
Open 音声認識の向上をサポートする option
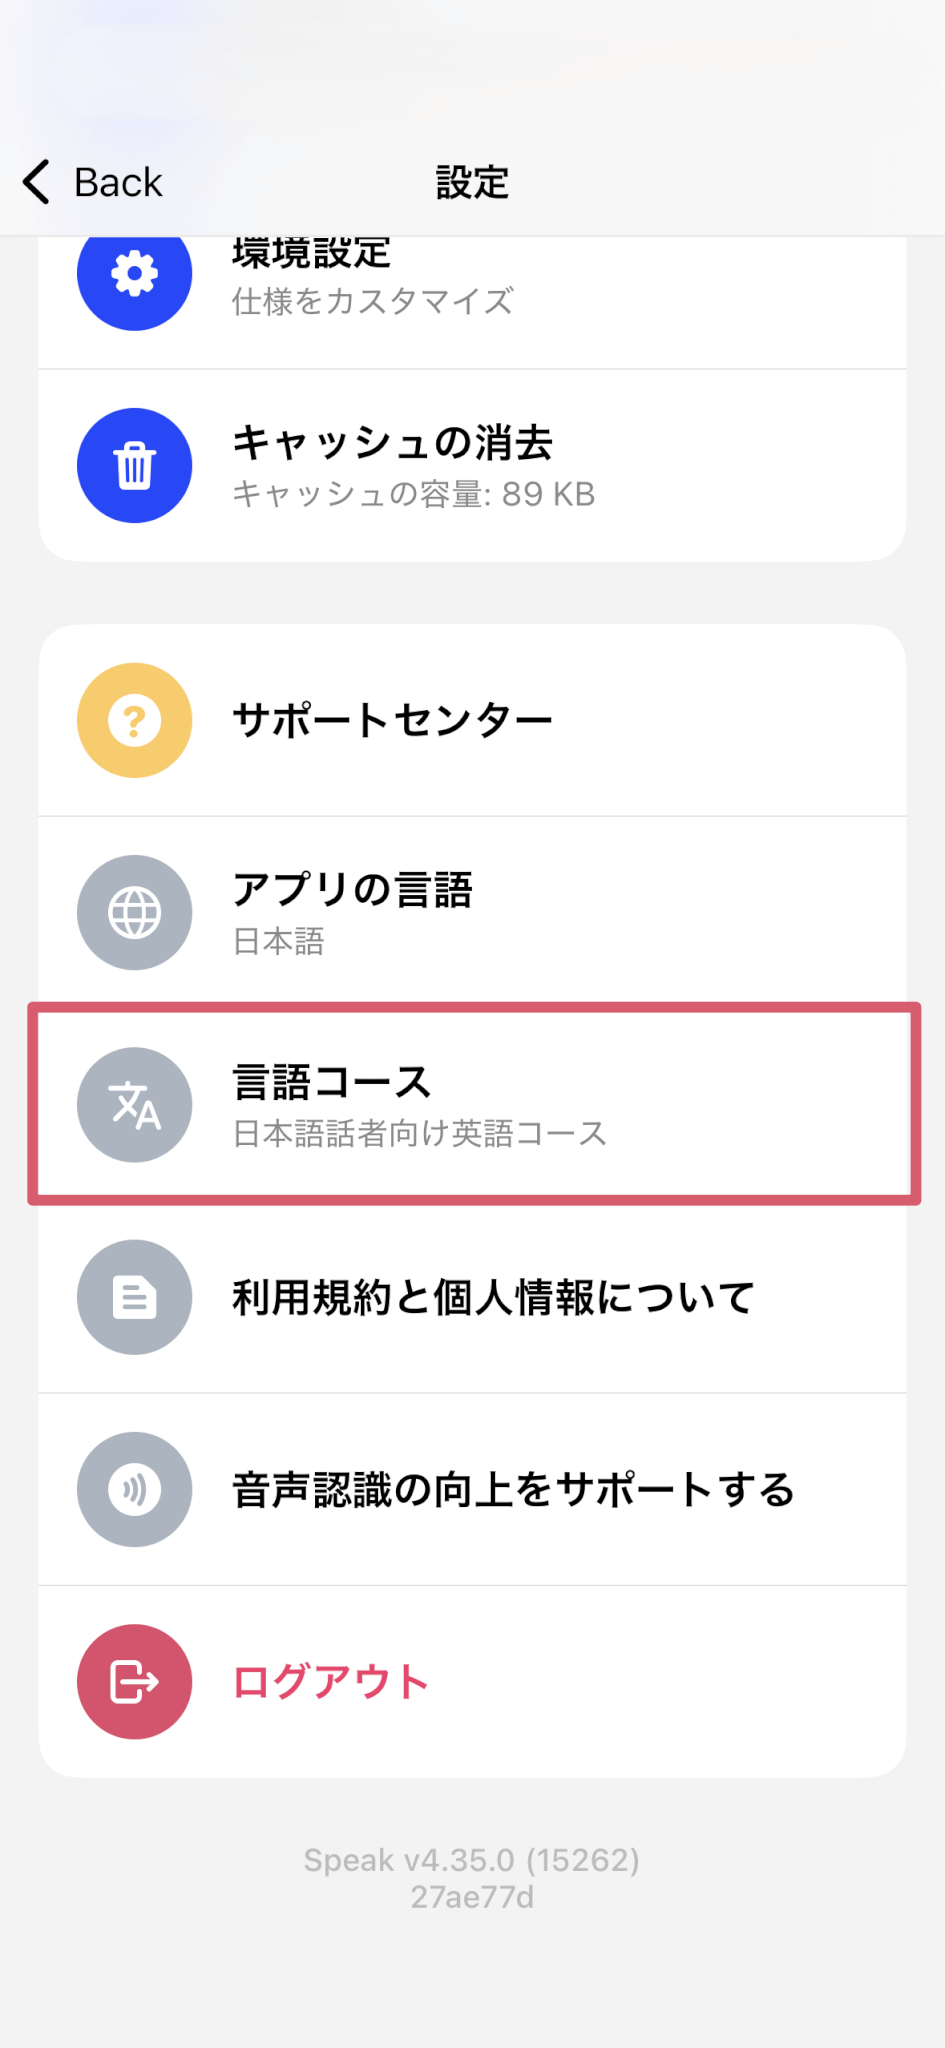[513, 1489]
